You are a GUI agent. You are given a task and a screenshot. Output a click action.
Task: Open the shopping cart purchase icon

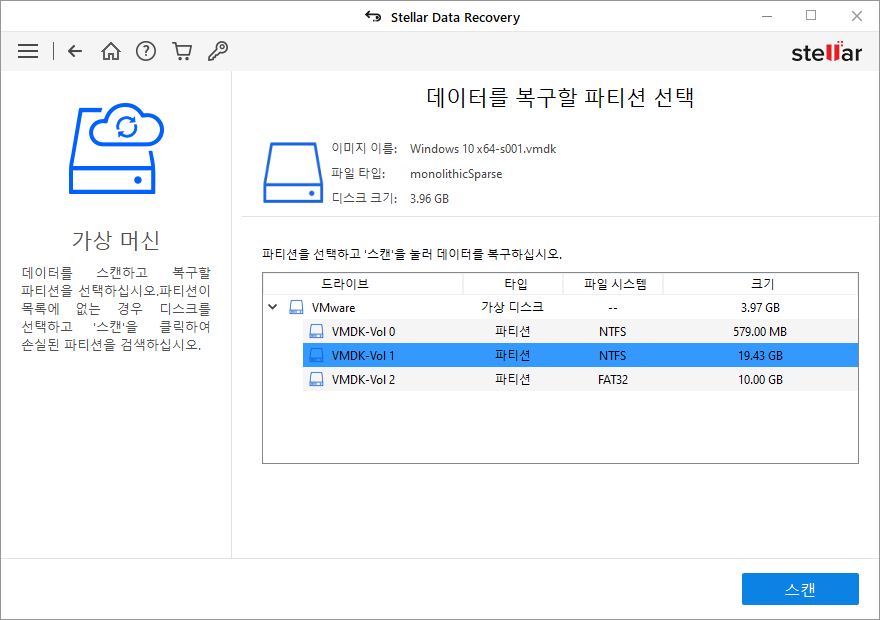182,51
